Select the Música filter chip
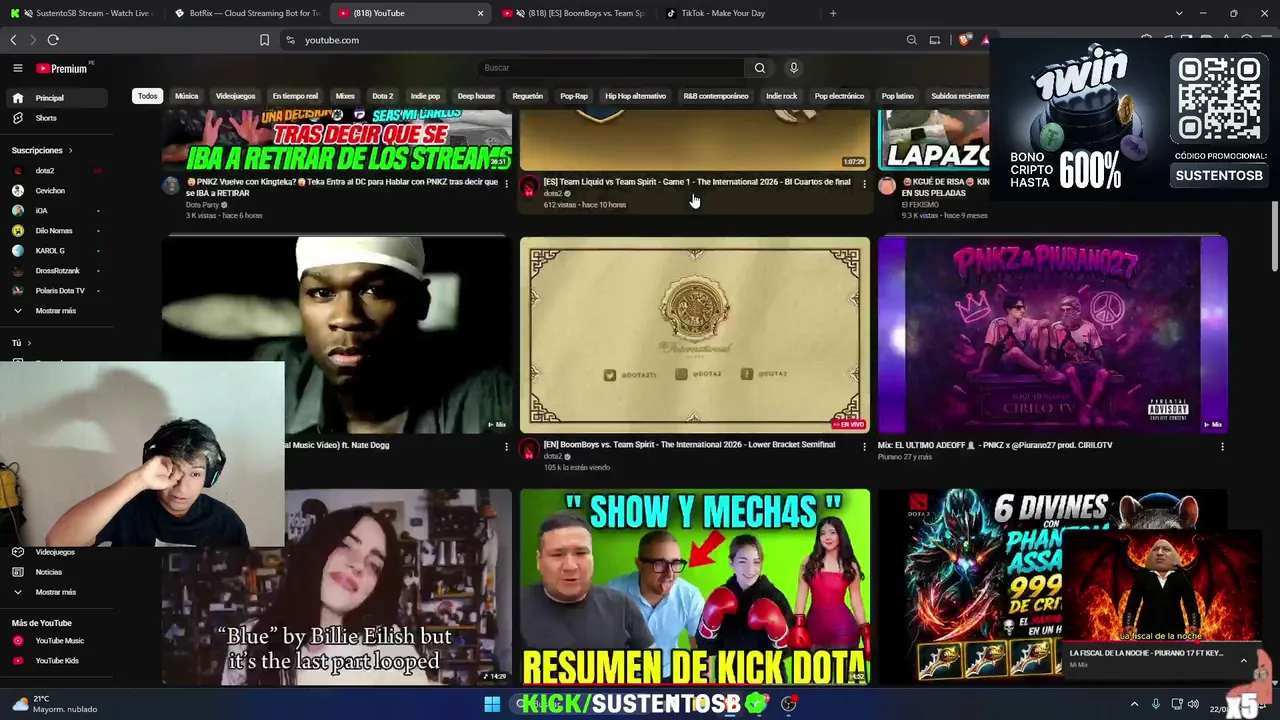Image resolution: width=1280 pixels, height=720 pixels. (x=187, y=96)
